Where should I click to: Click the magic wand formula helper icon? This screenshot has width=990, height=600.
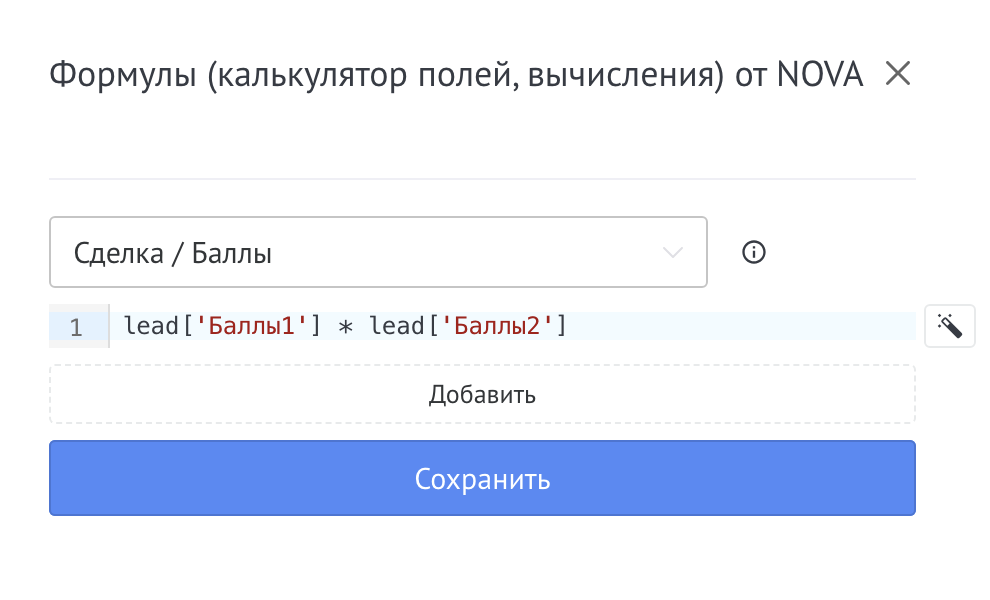pos(949,326)
